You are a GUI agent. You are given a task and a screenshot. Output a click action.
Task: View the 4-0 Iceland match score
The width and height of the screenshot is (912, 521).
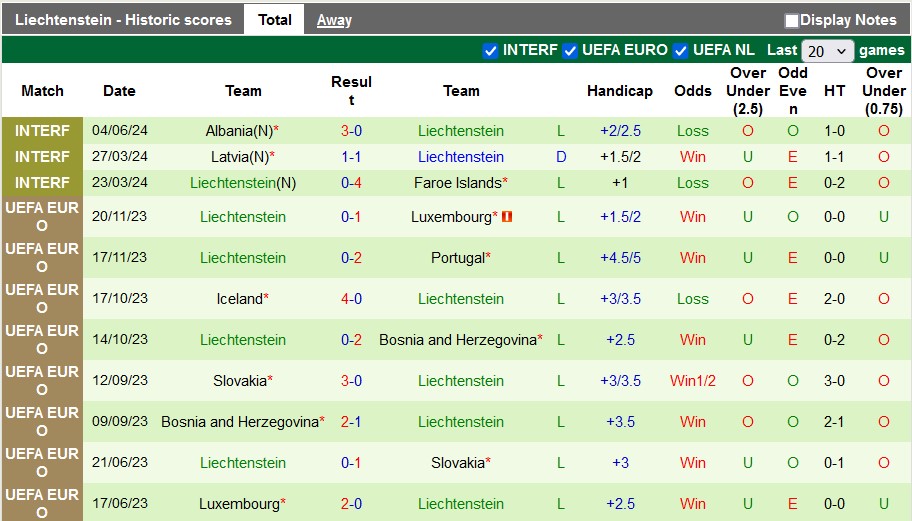coord(351,299)
